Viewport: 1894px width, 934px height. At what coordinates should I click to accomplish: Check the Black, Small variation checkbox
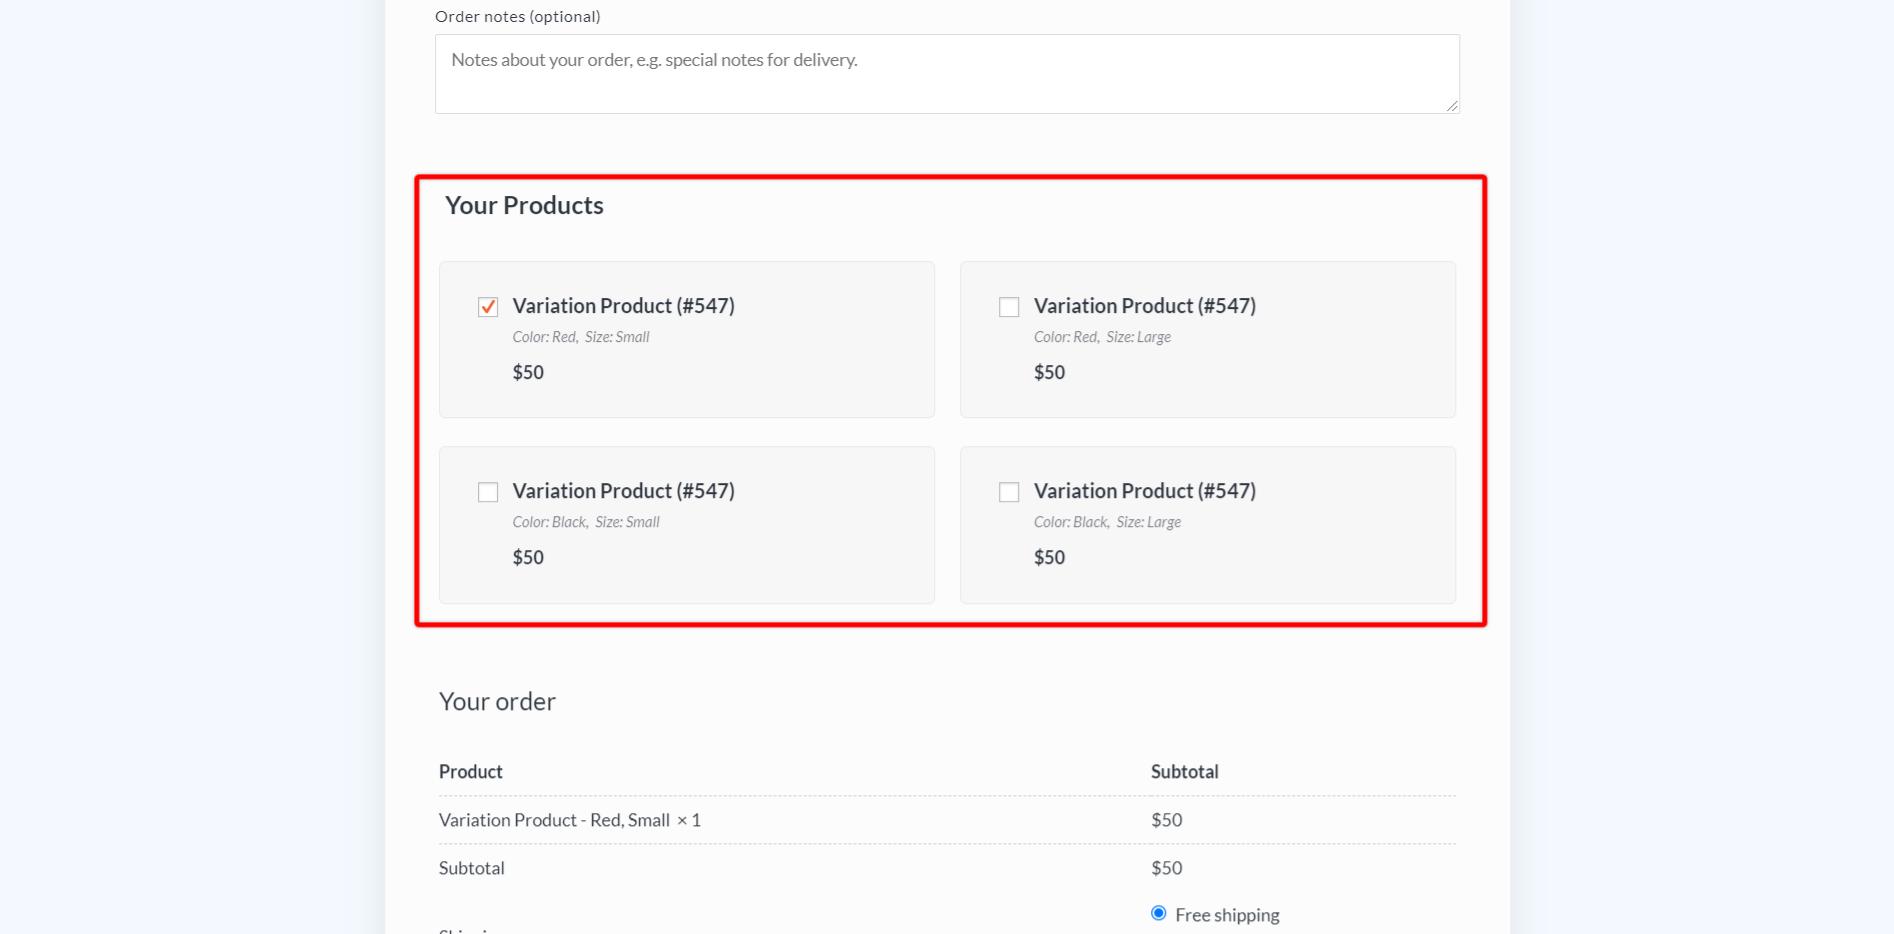488,492
